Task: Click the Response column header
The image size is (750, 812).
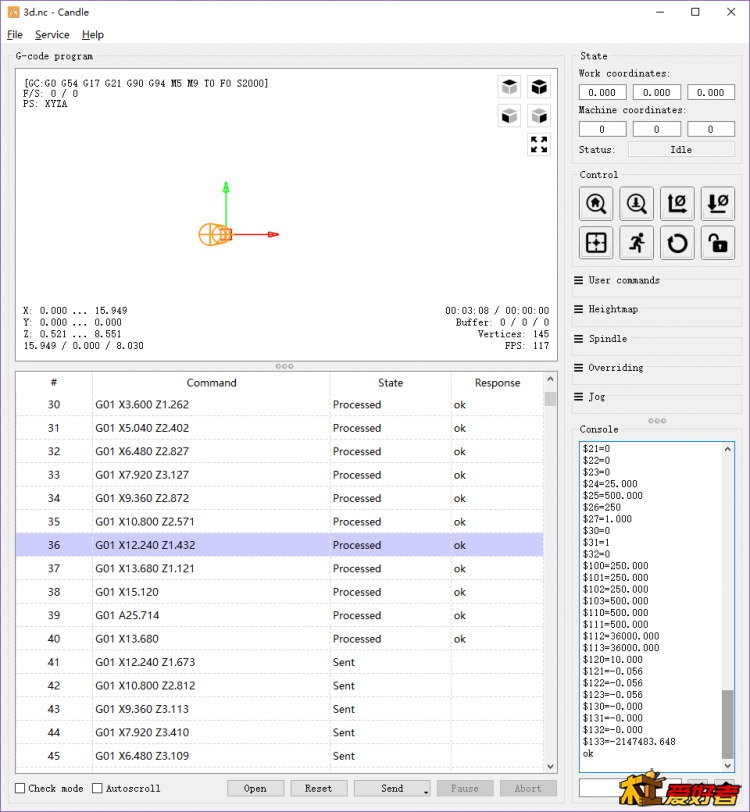Action: pos(497,383)
